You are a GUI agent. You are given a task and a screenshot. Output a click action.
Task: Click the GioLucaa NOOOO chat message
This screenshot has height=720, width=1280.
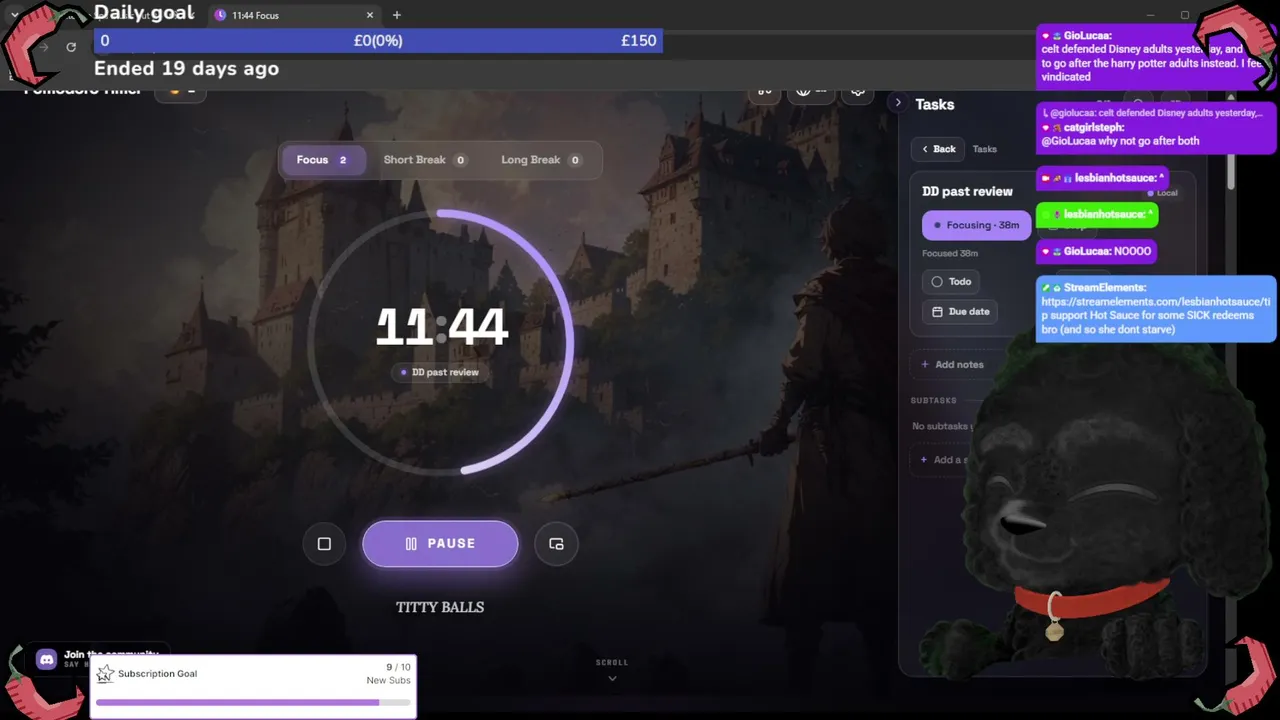(x=1097, y=251)
